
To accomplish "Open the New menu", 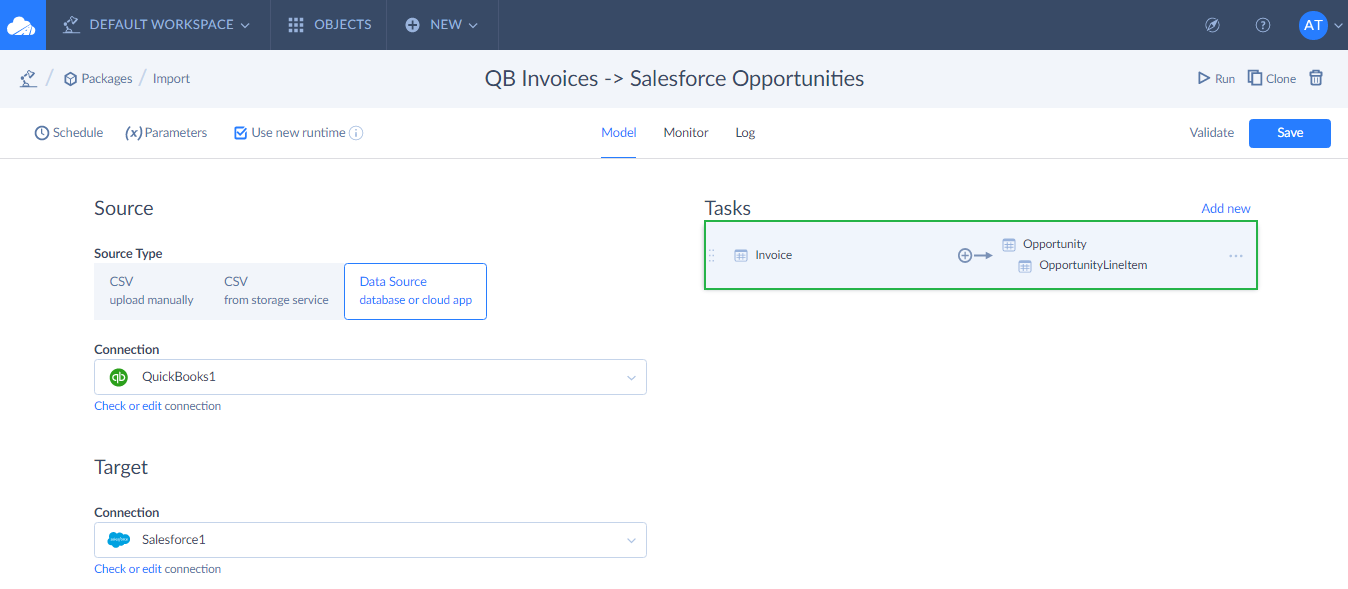I will coord(442,25).
